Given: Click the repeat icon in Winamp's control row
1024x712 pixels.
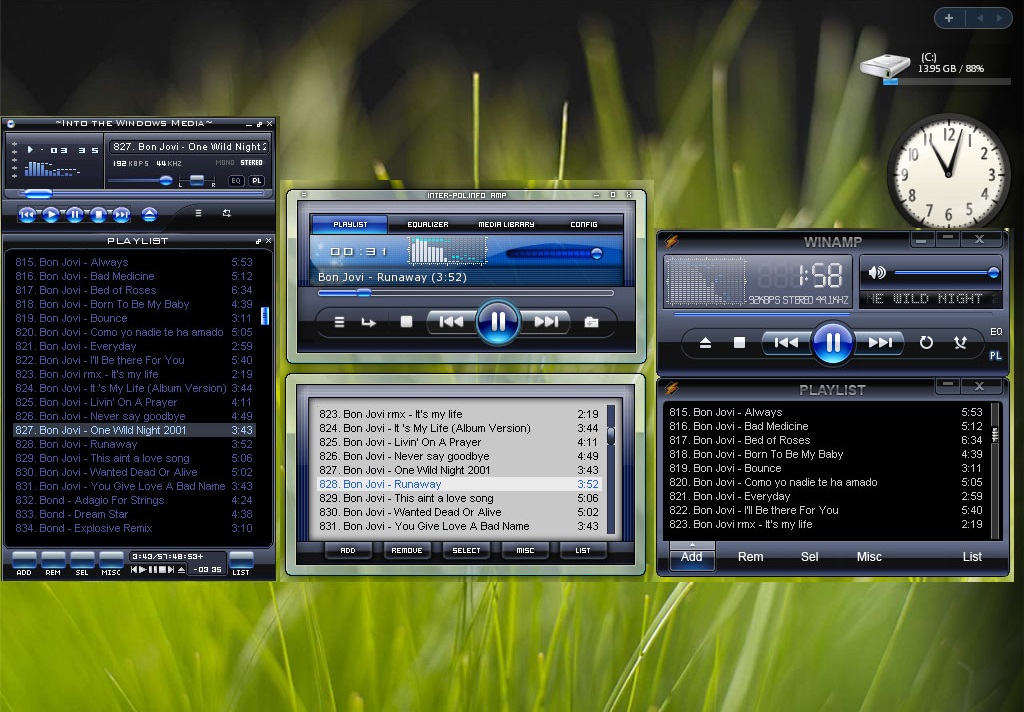Looking at the screenshot, I should 926,342.
